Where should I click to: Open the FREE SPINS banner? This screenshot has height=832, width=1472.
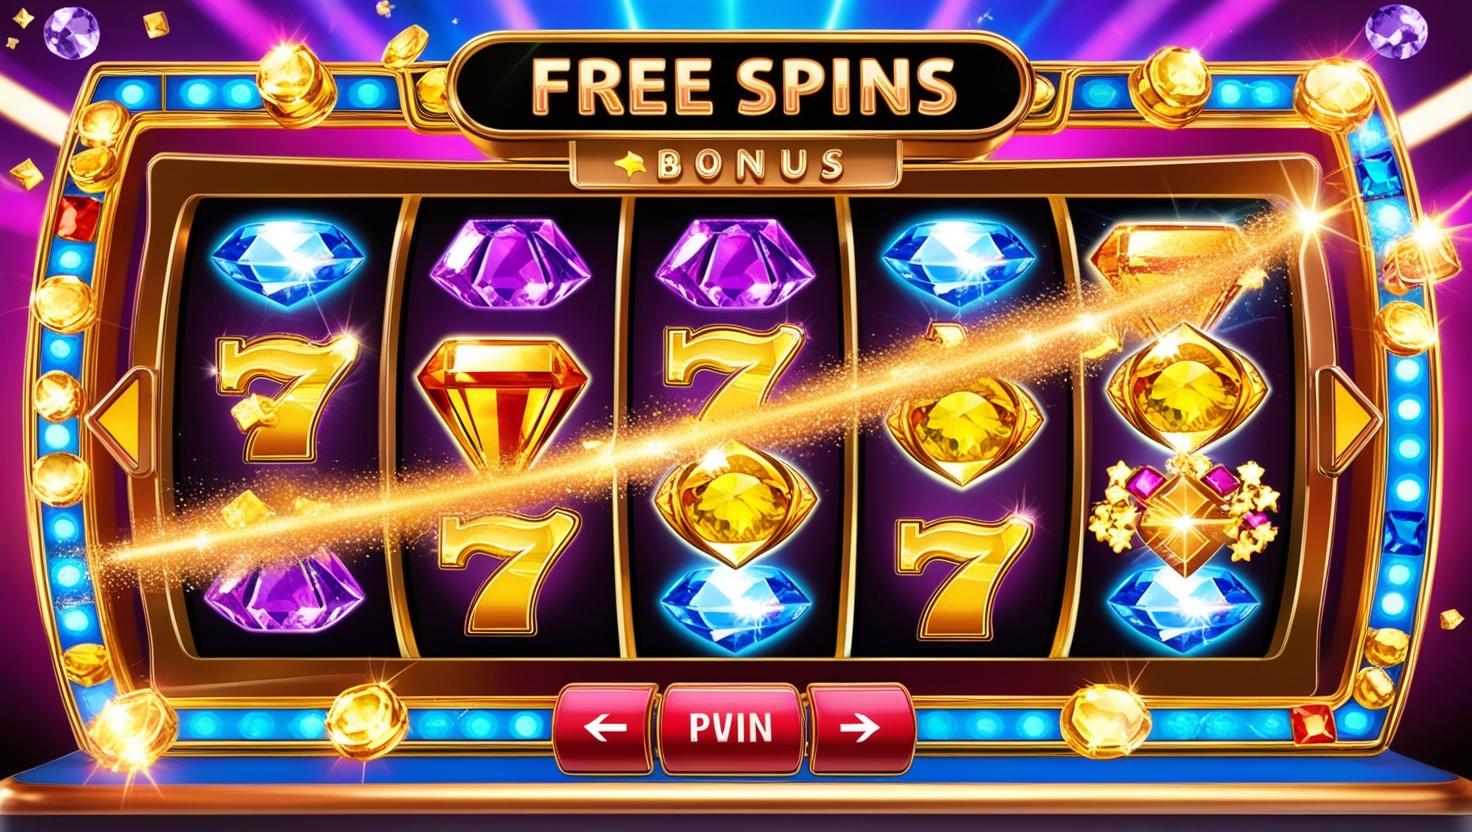coord(738,87)
